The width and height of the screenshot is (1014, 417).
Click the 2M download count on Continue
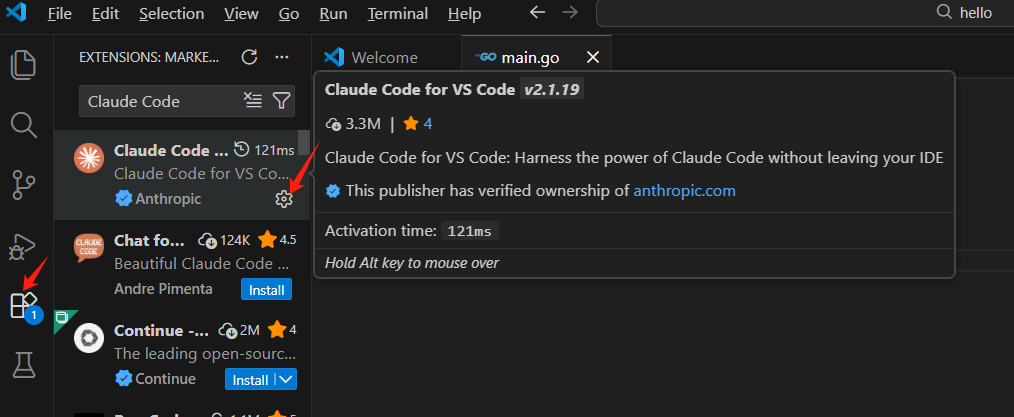250,330
